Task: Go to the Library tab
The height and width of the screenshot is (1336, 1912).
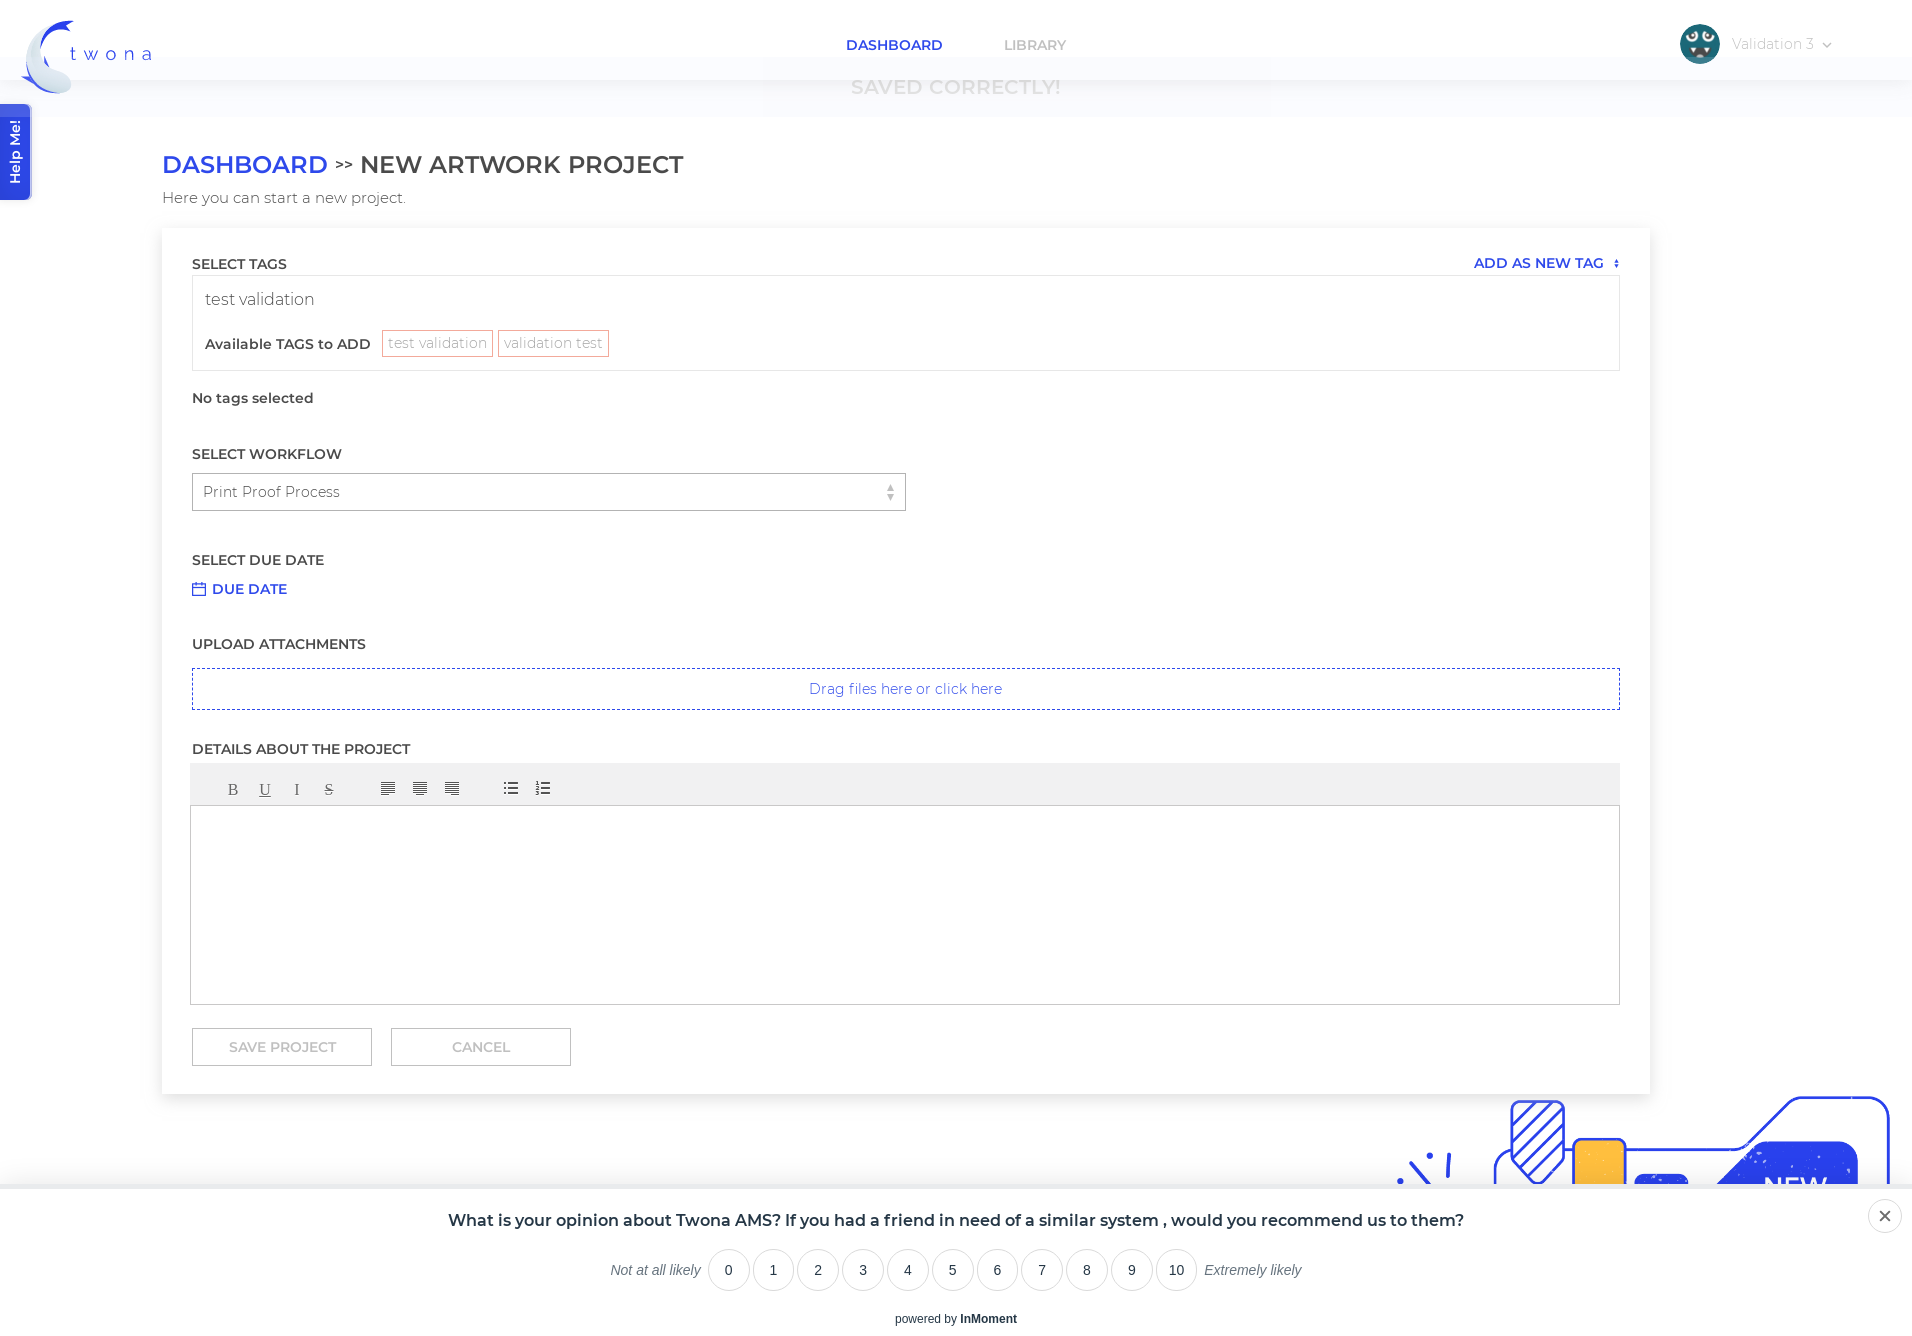Action: 1035,45
